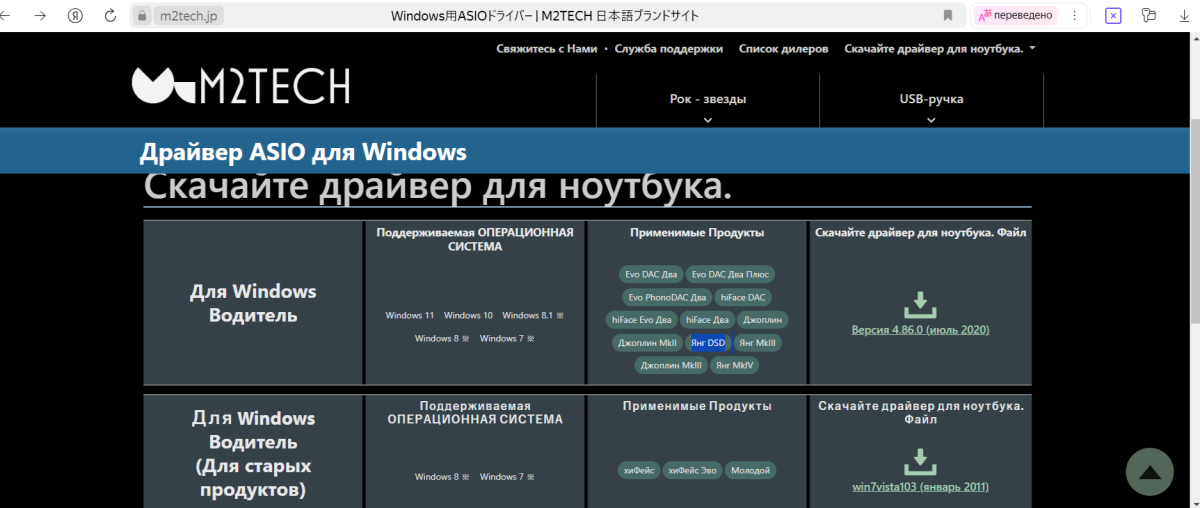Select the 'Молодой' product tag

750,470
